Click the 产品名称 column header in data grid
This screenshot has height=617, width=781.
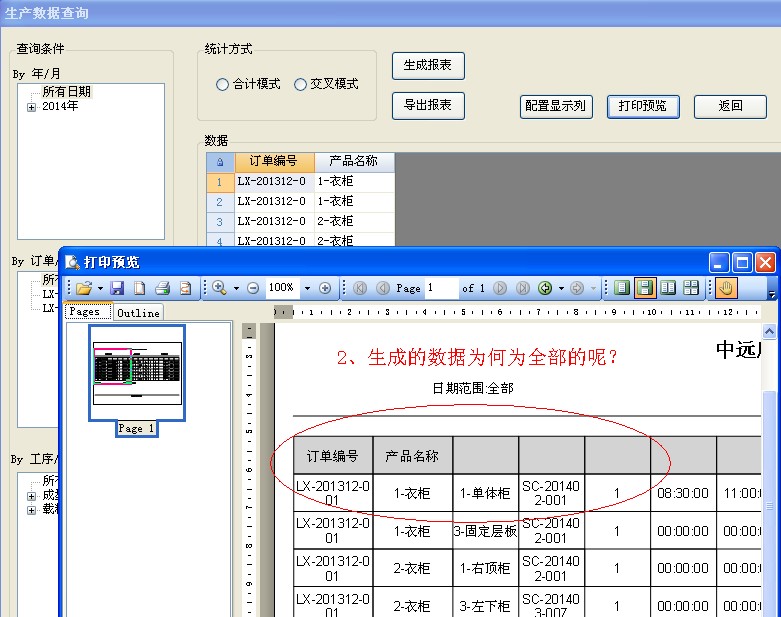[354, 162]
